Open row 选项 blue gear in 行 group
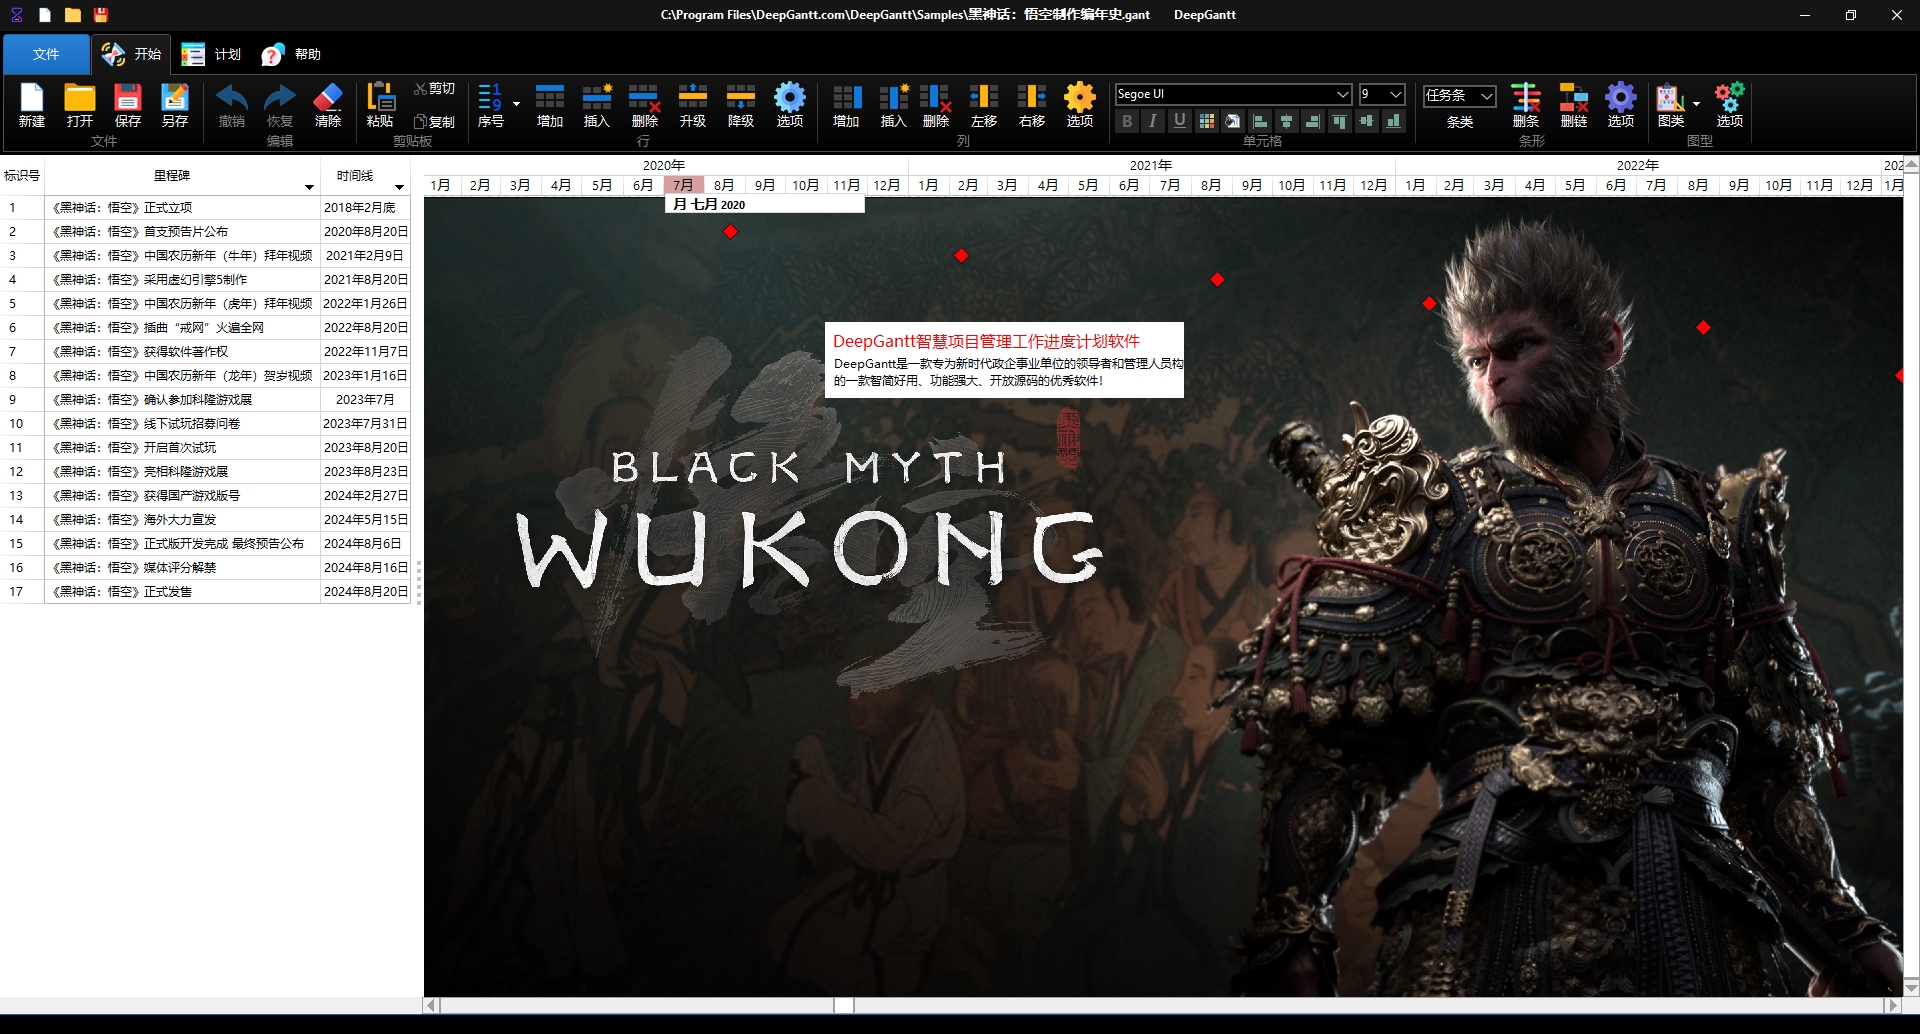Viewport: 1920px width, 1034px height. click(x=790, y=105)
